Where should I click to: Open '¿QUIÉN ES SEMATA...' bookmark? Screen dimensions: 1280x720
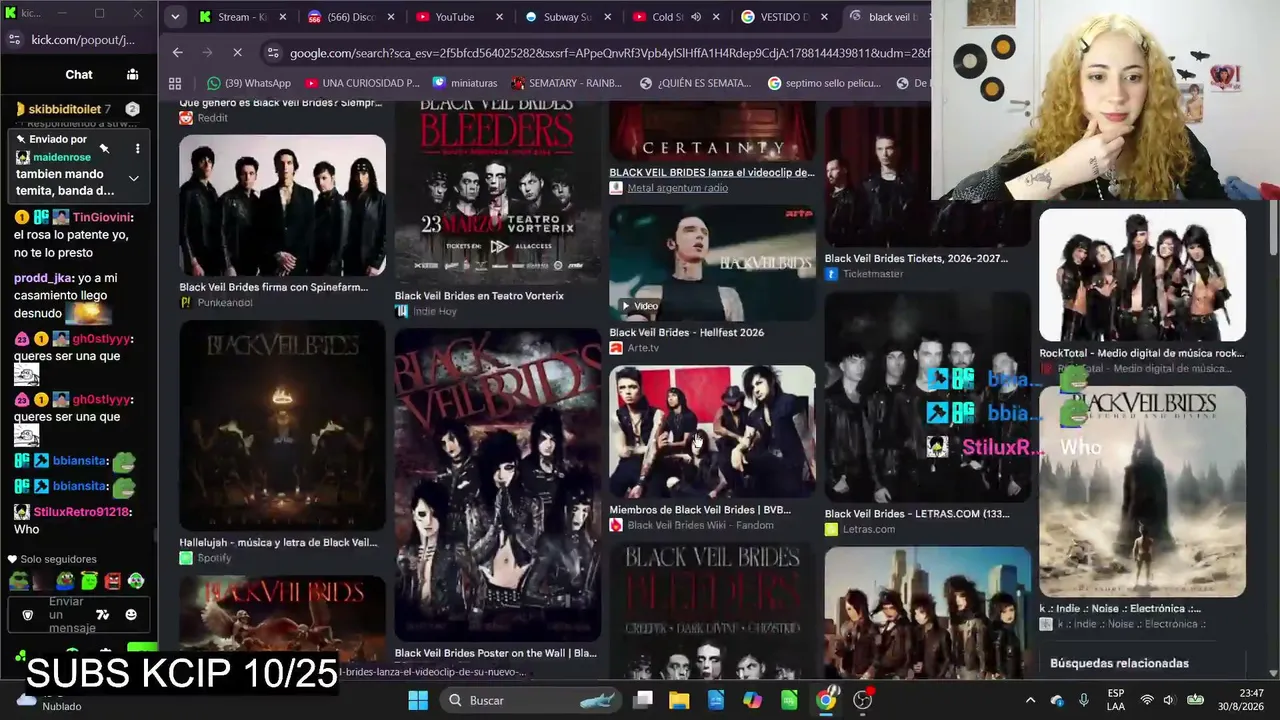click(x=695, y=83)
